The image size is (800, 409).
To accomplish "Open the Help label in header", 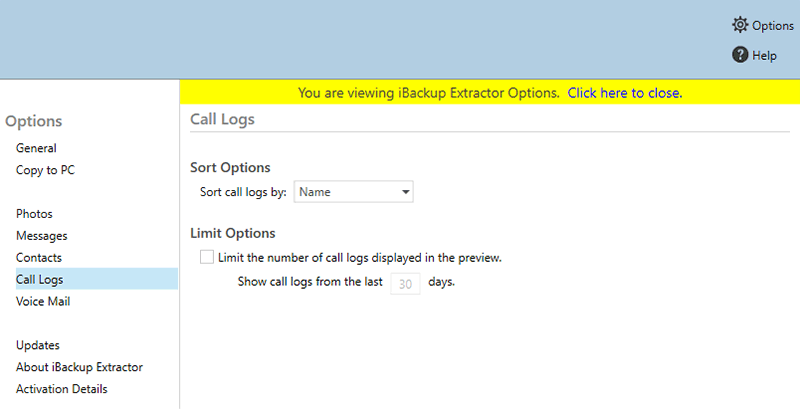I will pos(764,56).
